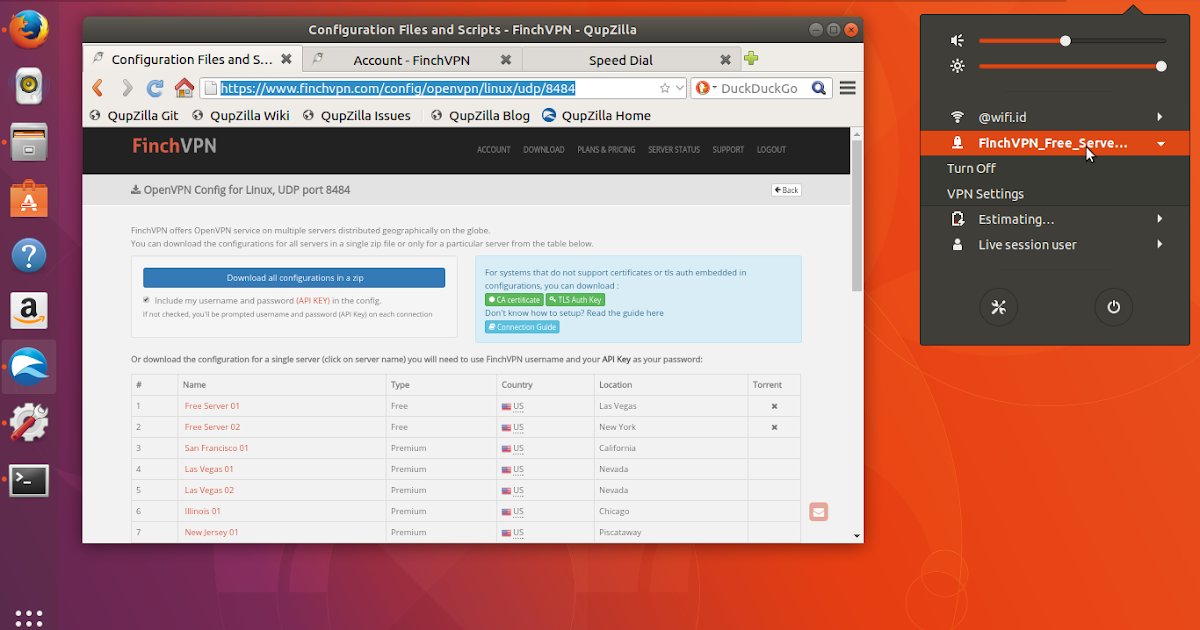The image size is (1200, 630).
Task: Launch Rhythmbox speaker icon in dock
Action: click(29, 85)
